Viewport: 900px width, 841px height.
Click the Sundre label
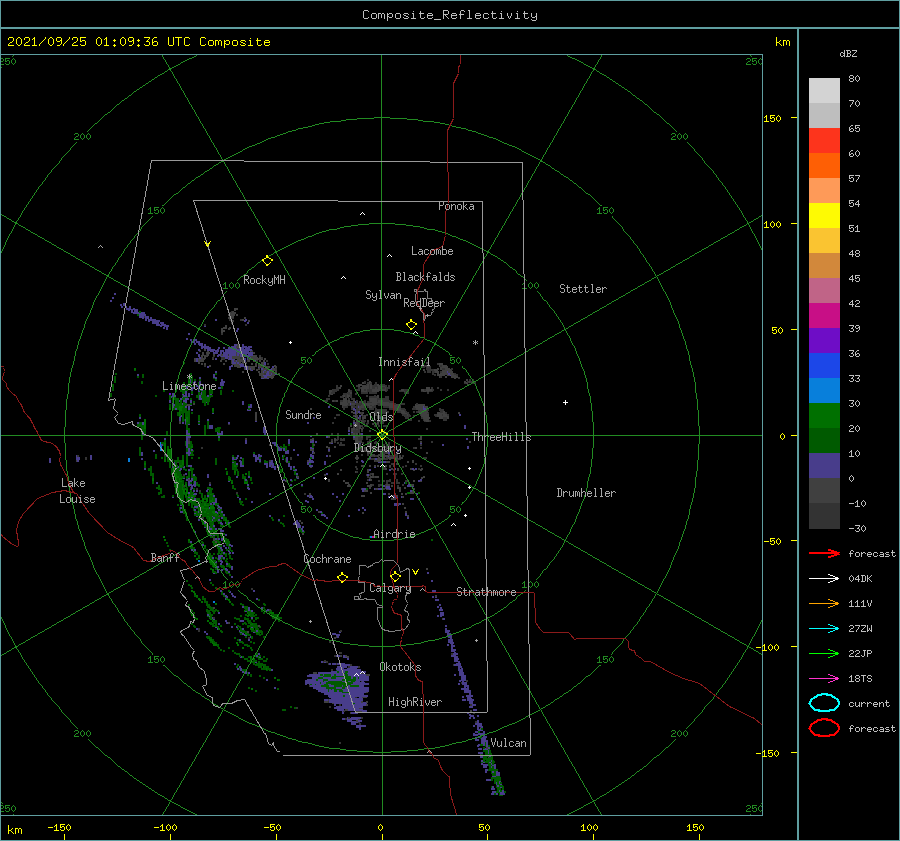coord(304,414)
